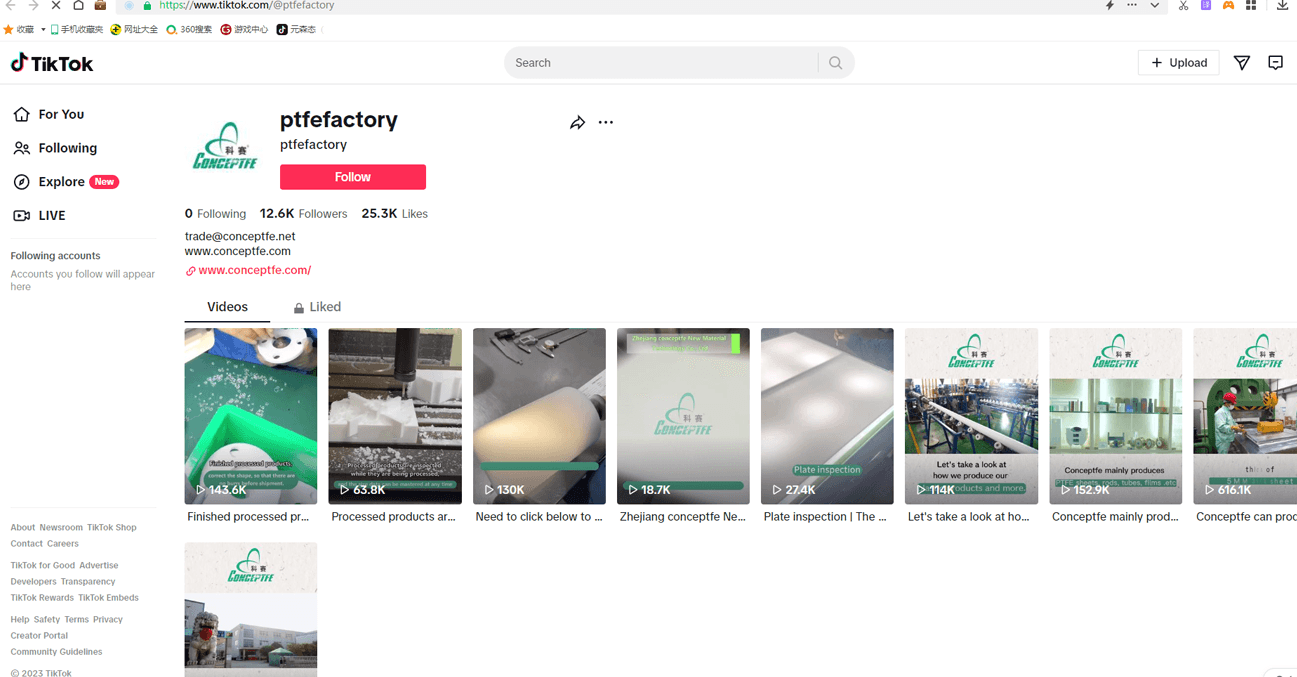Click the share arrow on the profile
The width and height of the screenshot is (1297, 677).
pyautogui.click(x=577, y=123)
